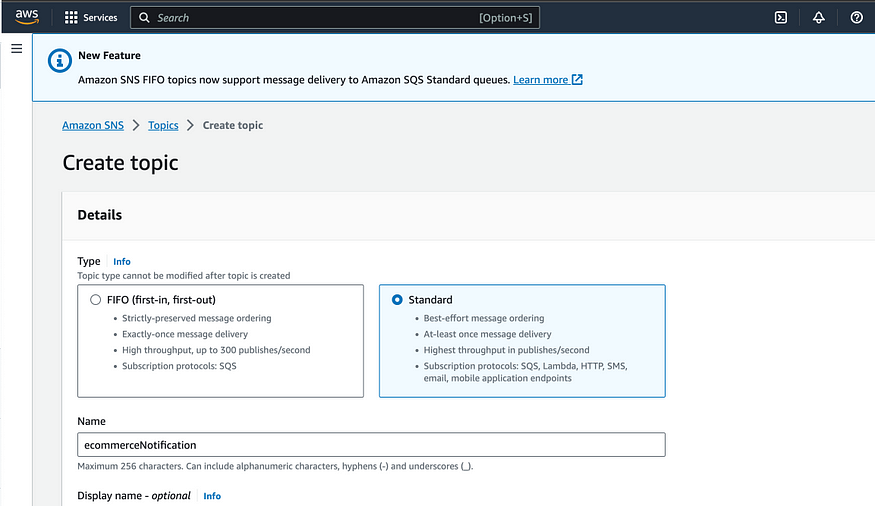Open Info link next to Display name
The height and width of the screenshot is (506, 875).
click(x=212, y=496)
